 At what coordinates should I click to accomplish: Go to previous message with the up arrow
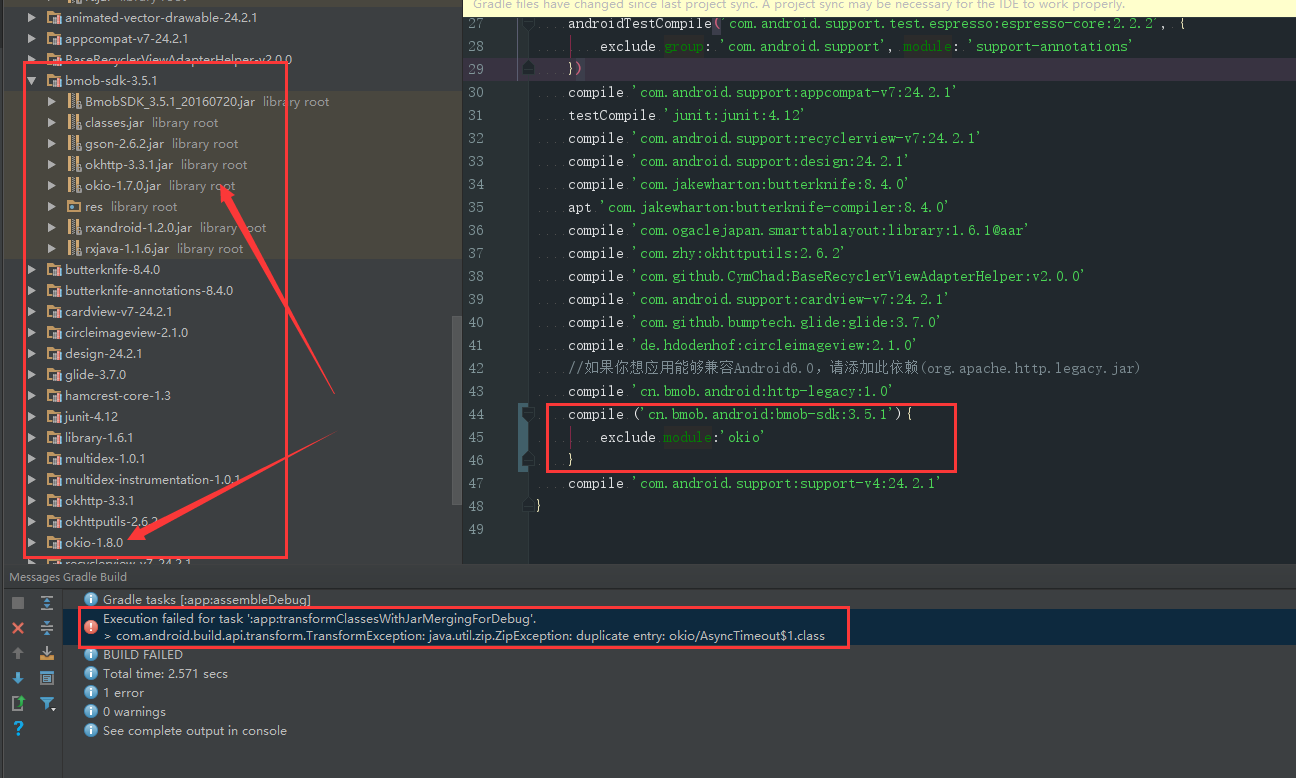[17, 653]
